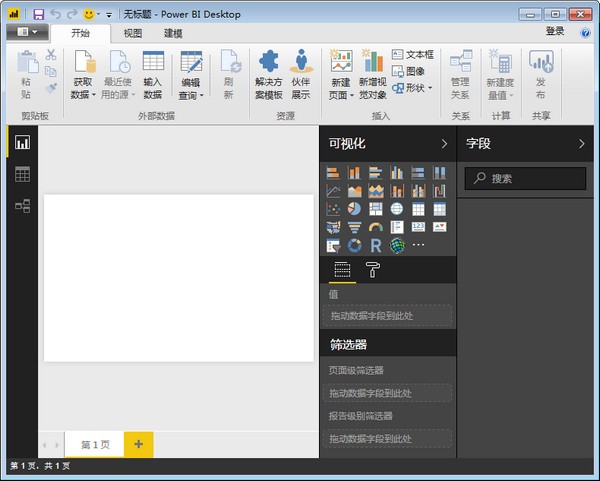Switch to the Modeling (建模) tab
The height and width of the screenshot is (481, 600).
(173, 33)
